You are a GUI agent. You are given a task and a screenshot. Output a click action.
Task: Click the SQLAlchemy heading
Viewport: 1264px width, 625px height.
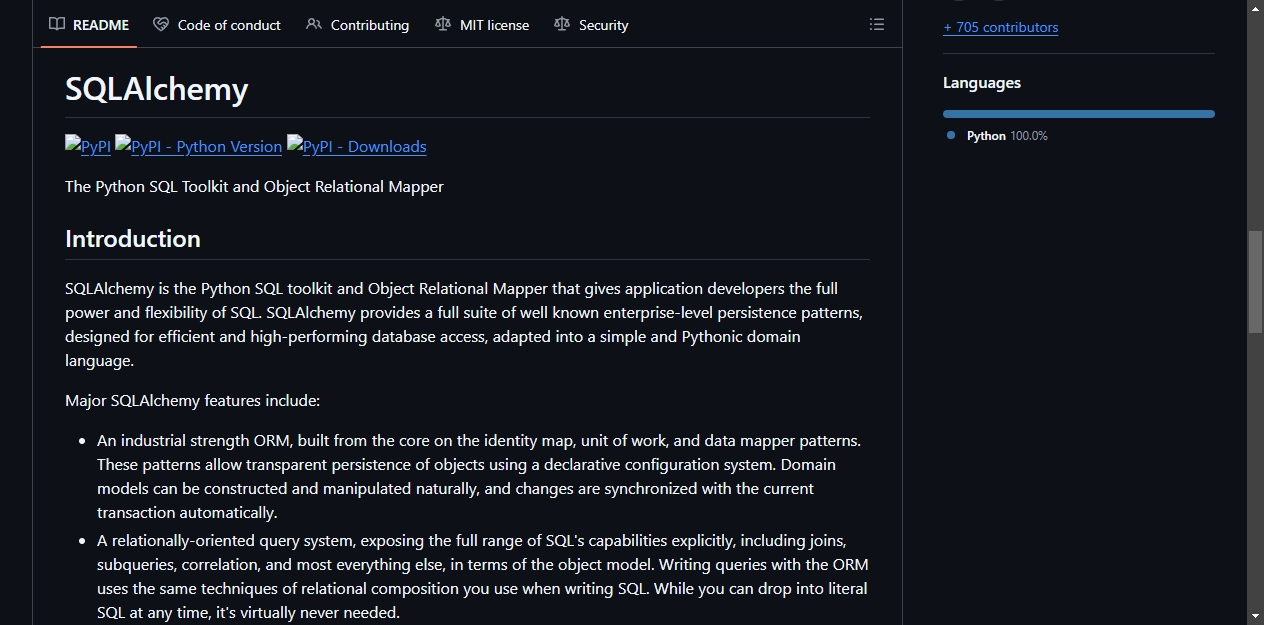157,89
